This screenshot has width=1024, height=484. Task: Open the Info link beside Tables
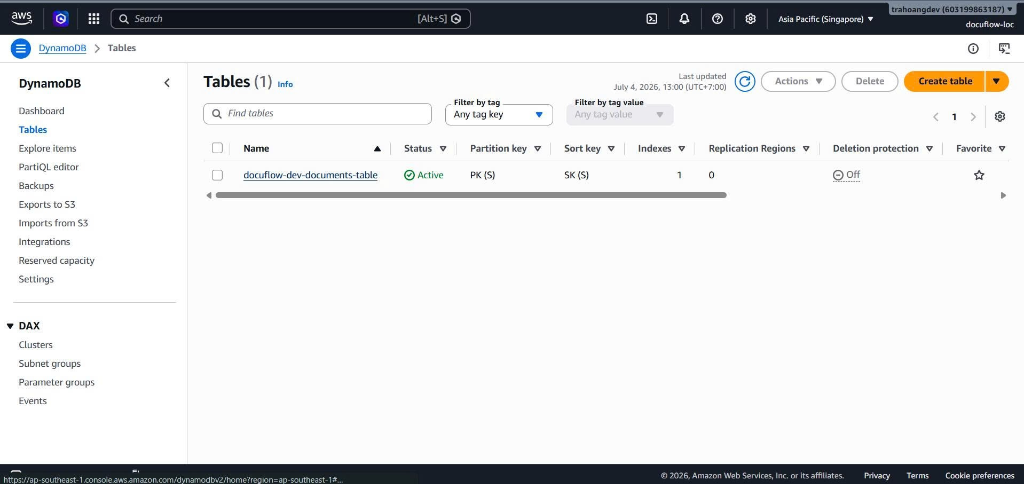pos(285,84)
